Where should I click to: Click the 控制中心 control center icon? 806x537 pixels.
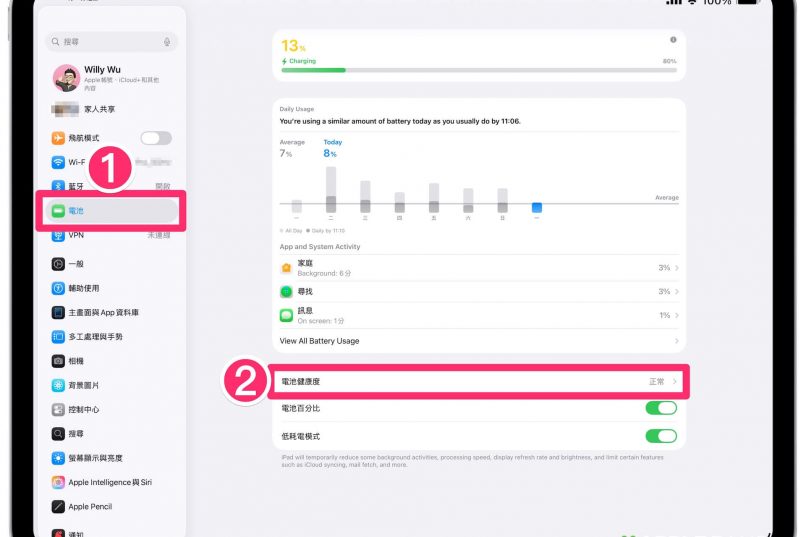59,410
